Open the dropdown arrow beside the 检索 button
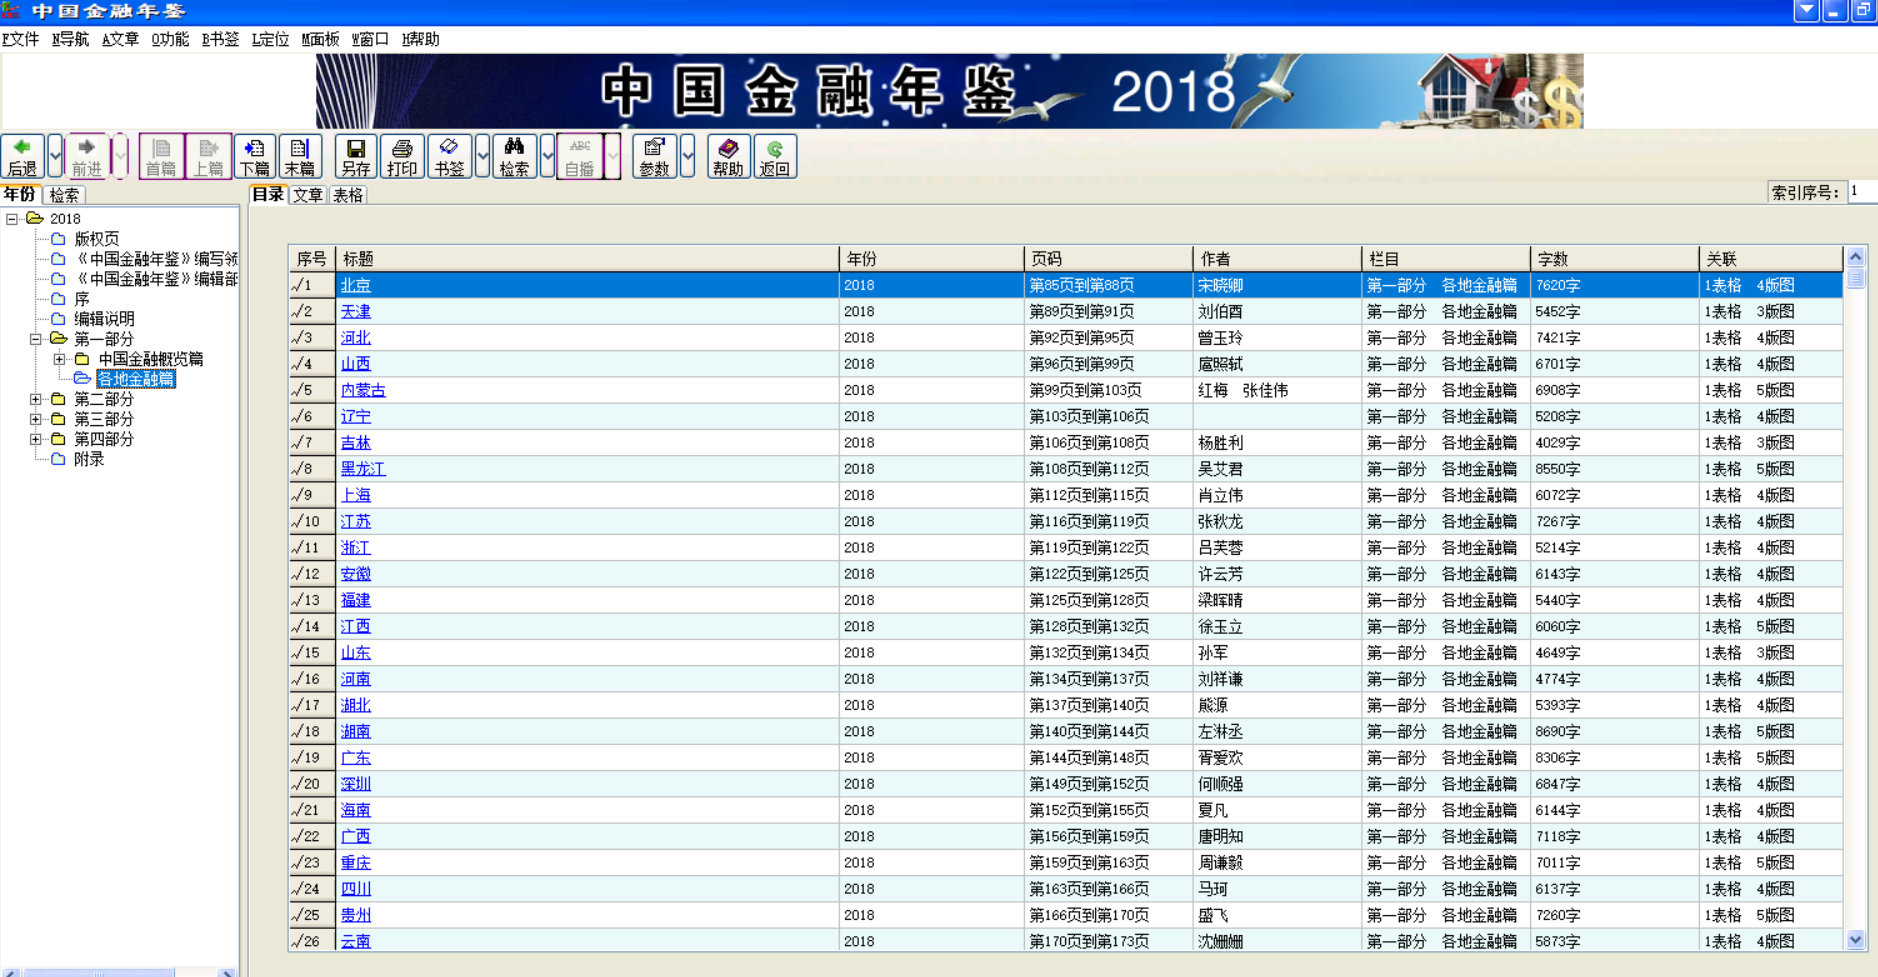This screenshot has height=977, width=1878. pos(547,156)
